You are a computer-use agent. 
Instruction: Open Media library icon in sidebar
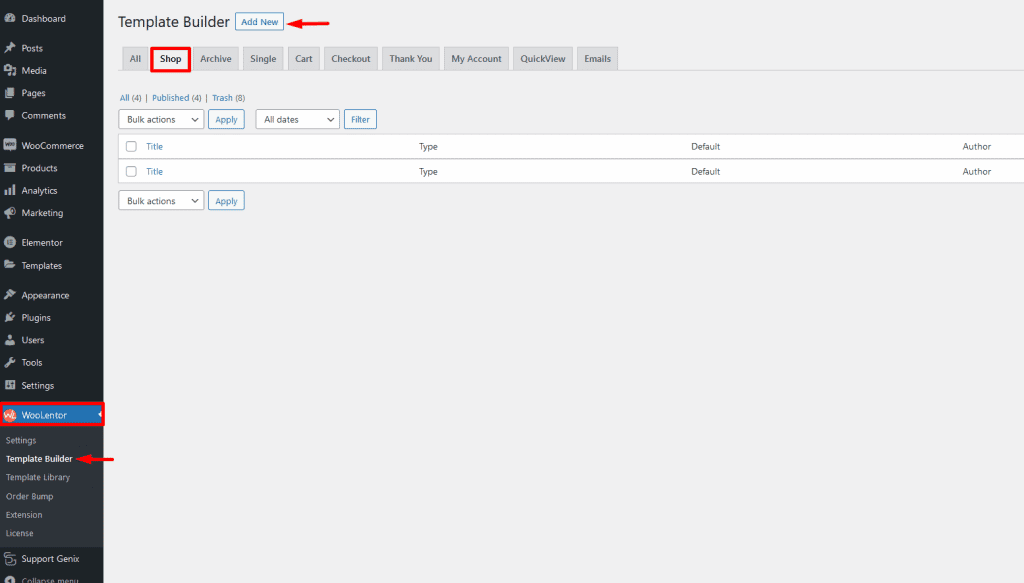pos(10,71)
